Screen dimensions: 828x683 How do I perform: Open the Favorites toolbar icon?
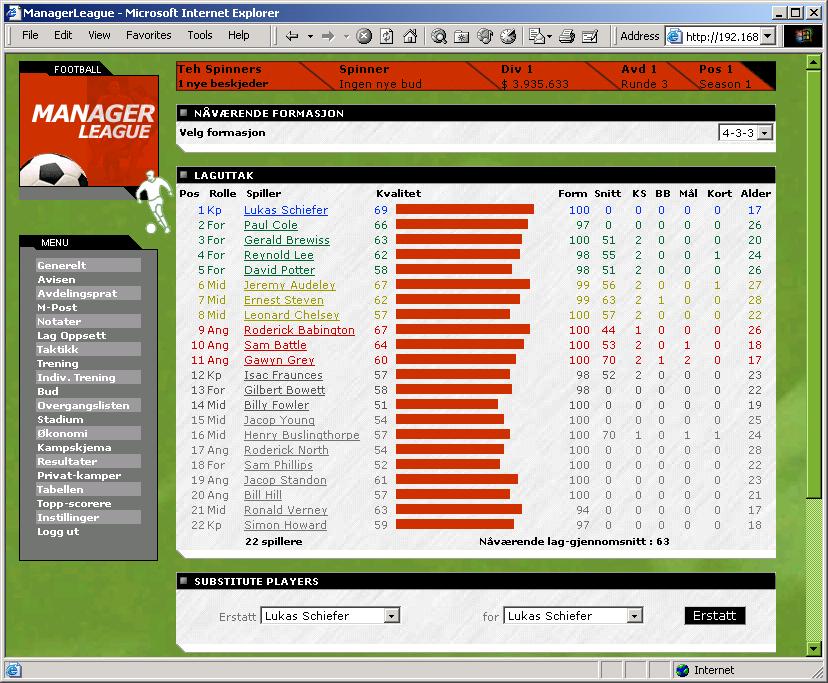tap(462, 36)
